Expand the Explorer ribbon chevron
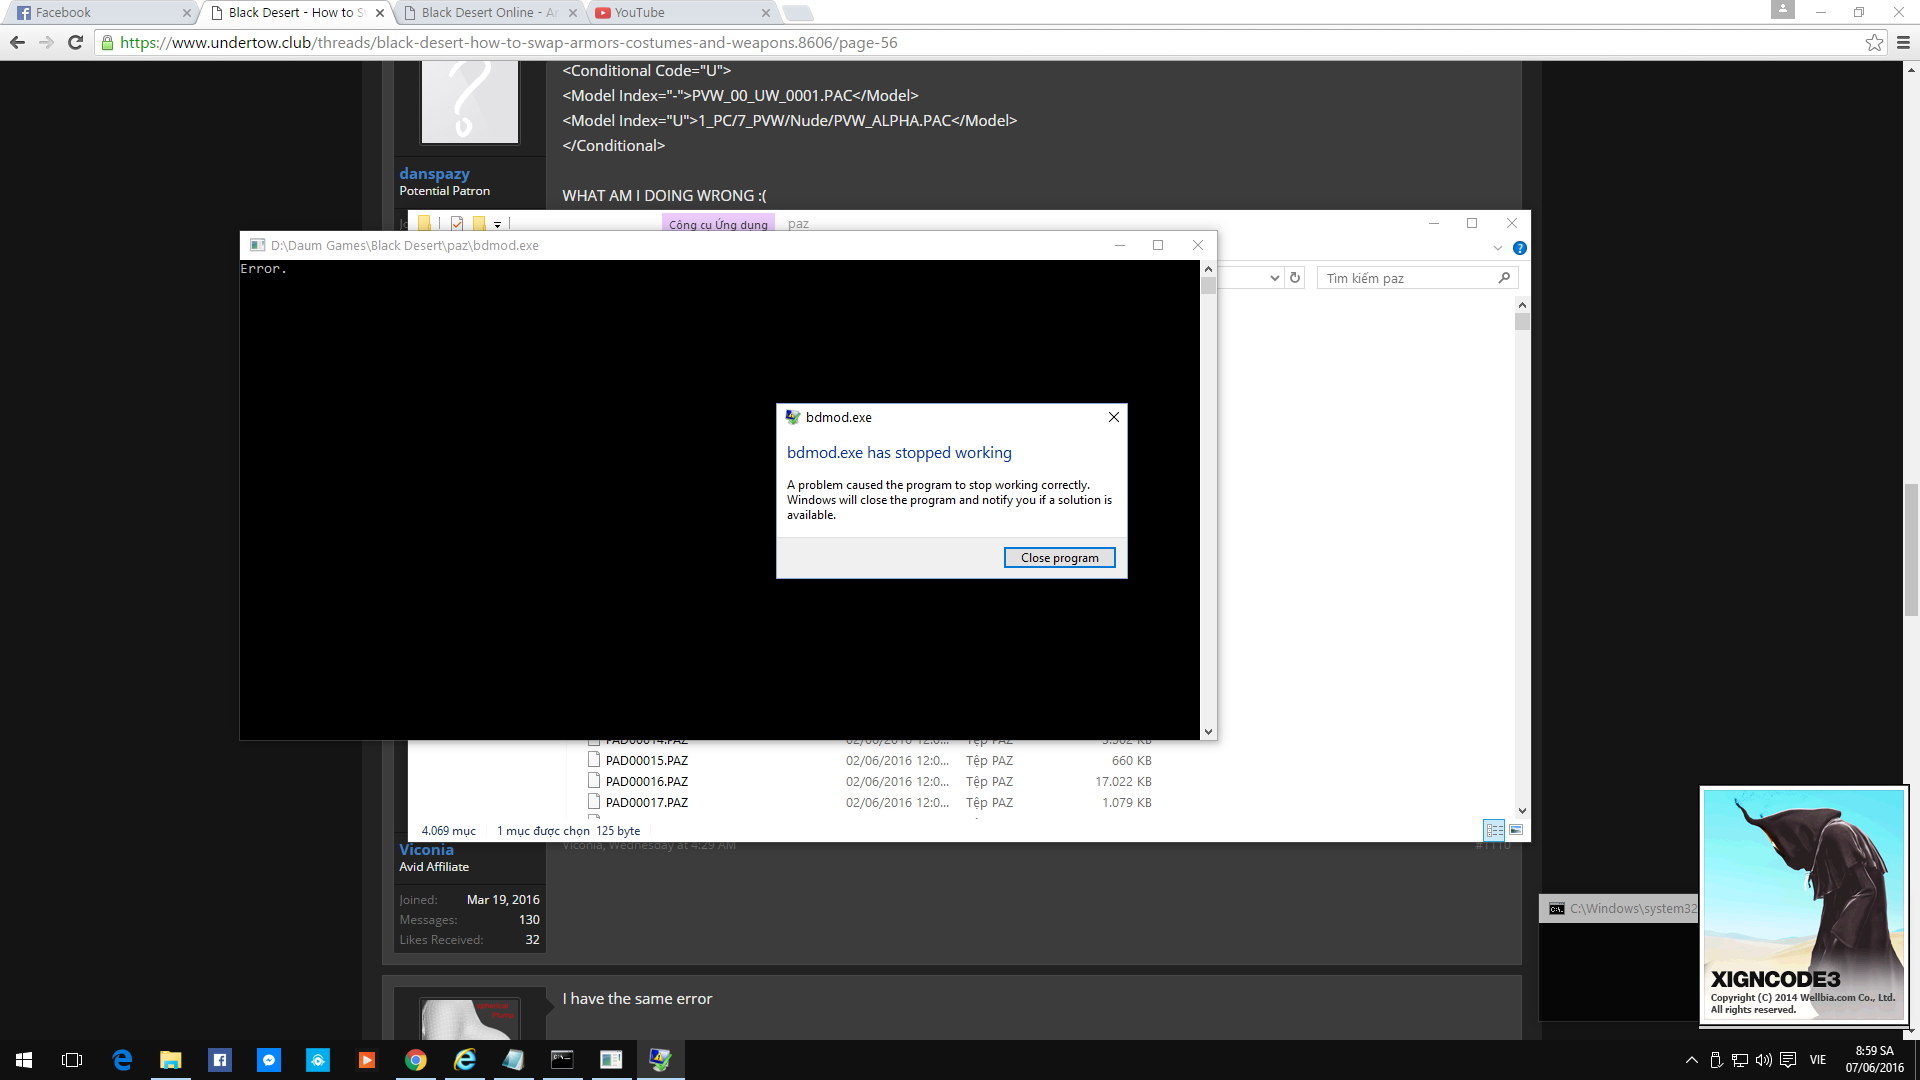 (1497, 248)
